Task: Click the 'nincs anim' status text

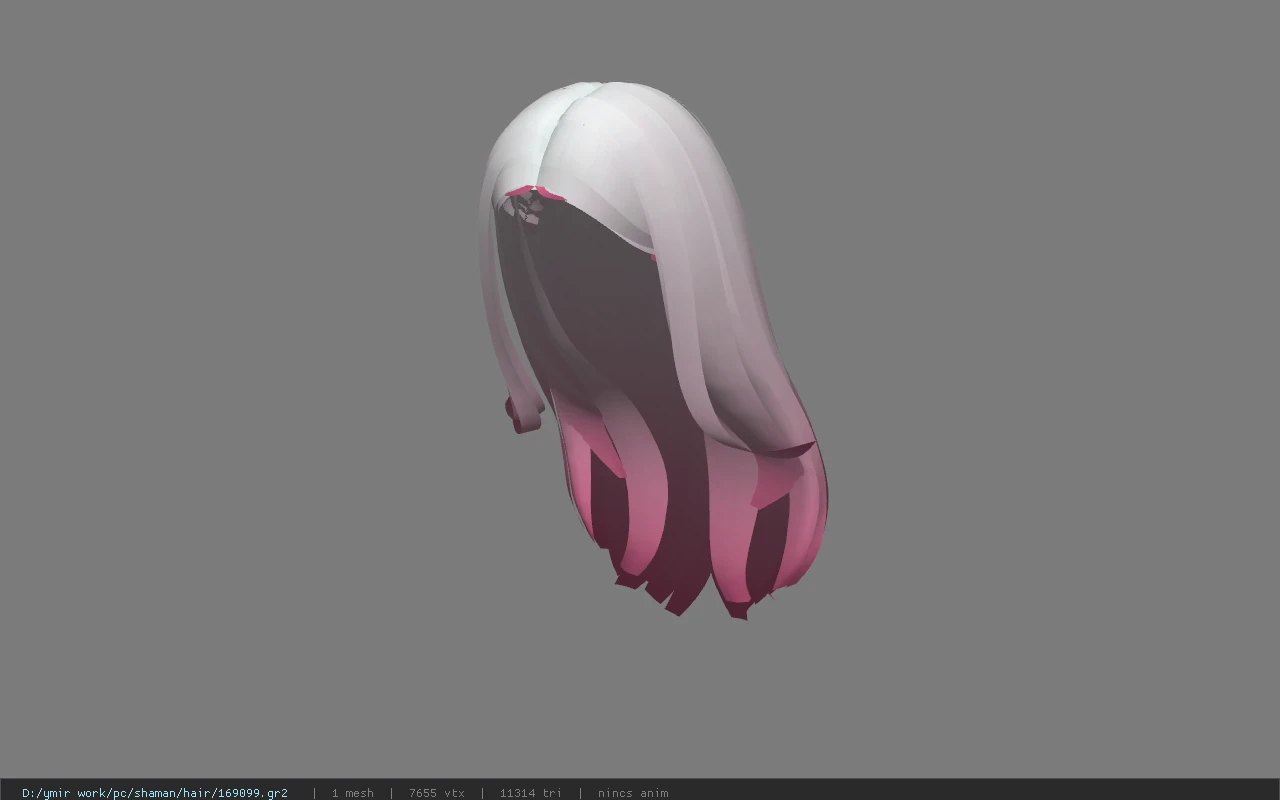Action: (x=633, y=793)
